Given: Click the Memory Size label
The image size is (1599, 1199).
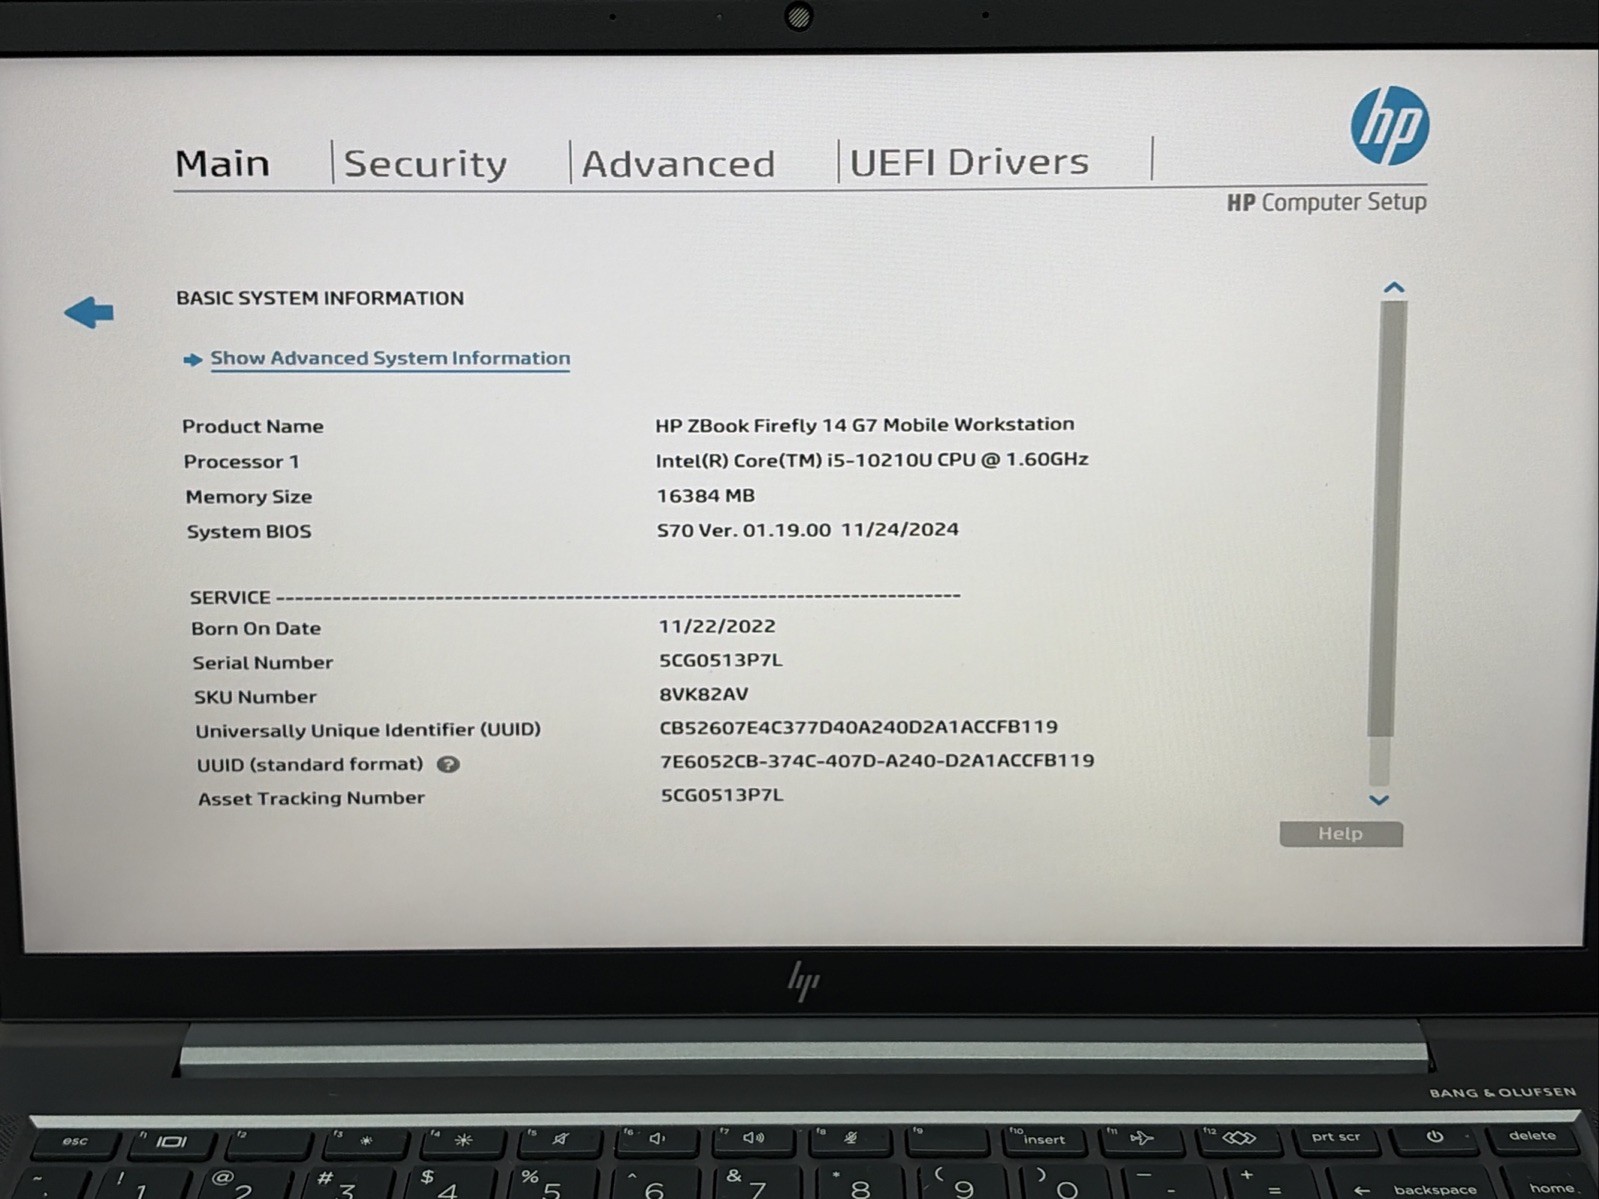Looking at the screenshot, I should tap(249, 497).
